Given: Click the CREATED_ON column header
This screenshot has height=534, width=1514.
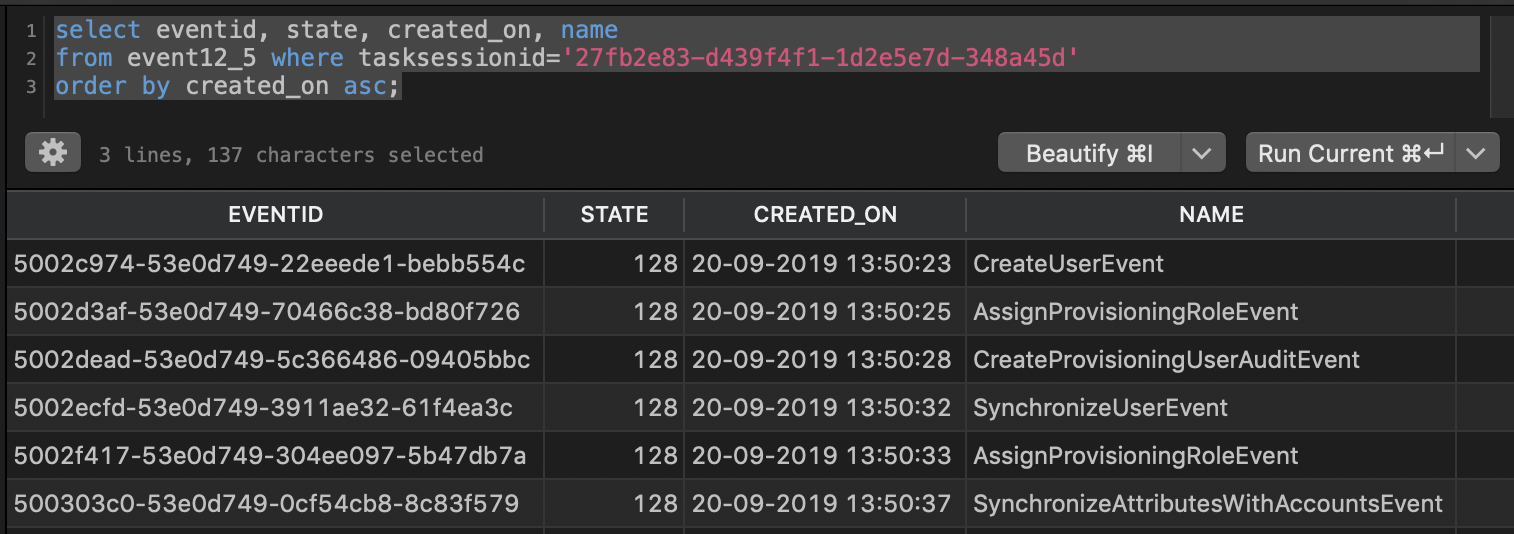Looking at the screenshot, I should point(825,214).
